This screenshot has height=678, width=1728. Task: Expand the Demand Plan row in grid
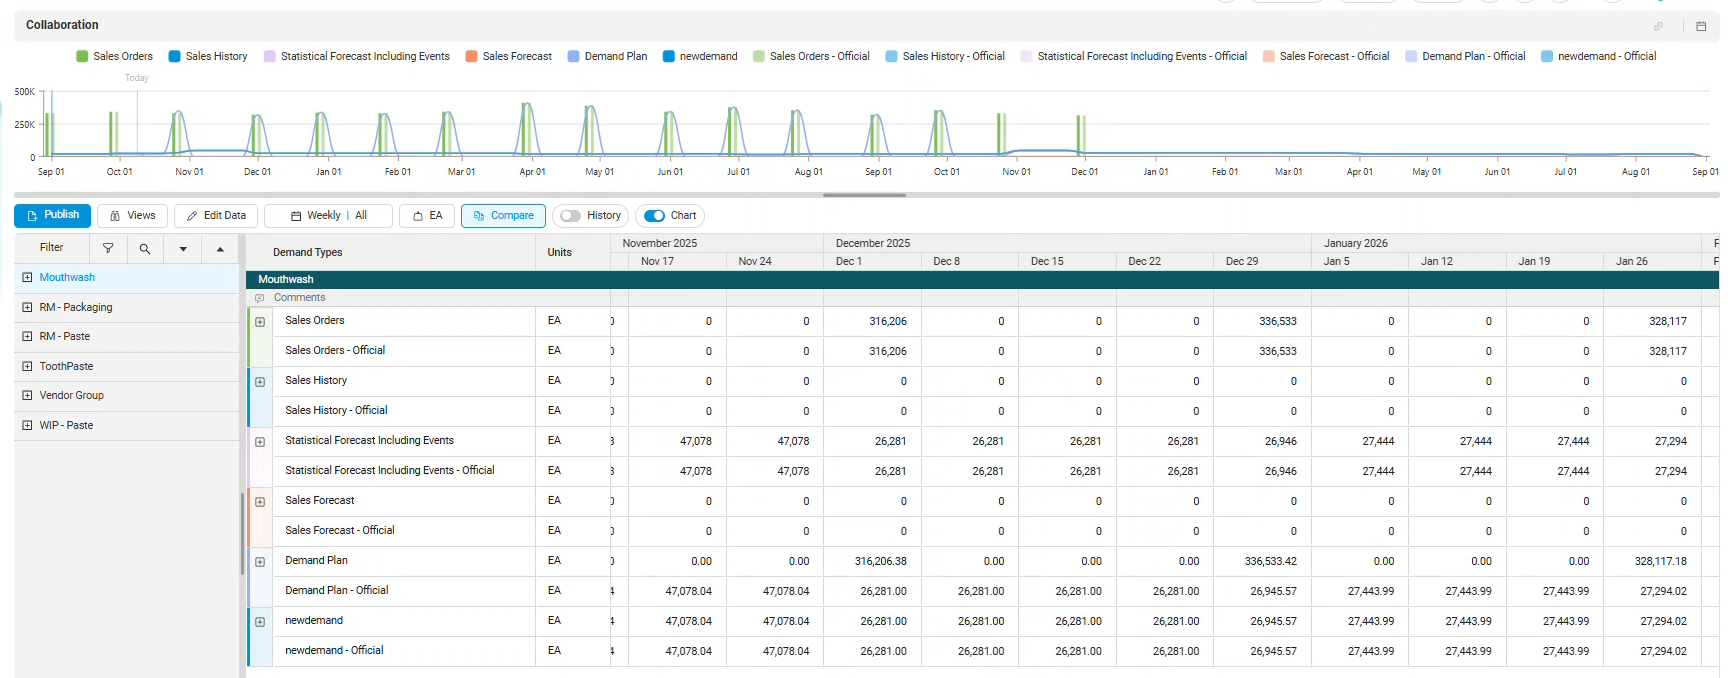pyautogui.click(x=260, y=562)
